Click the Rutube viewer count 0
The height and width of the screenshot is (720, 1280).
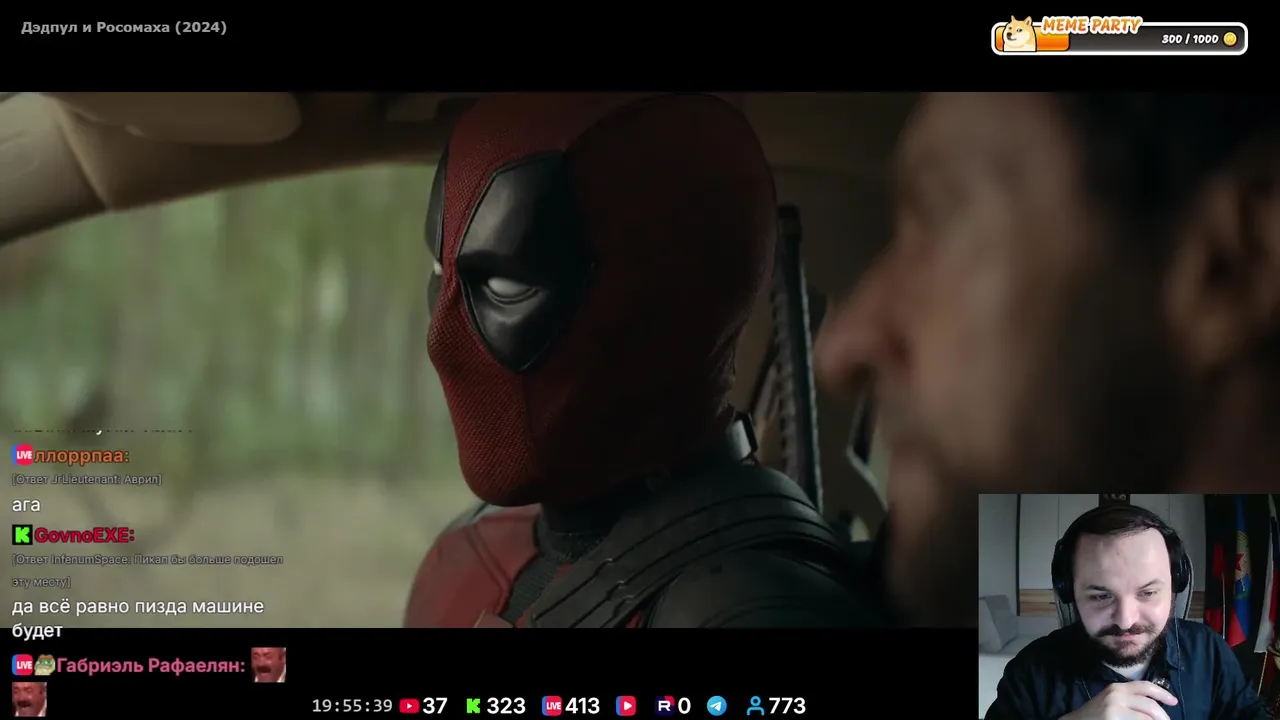point(684,706)
